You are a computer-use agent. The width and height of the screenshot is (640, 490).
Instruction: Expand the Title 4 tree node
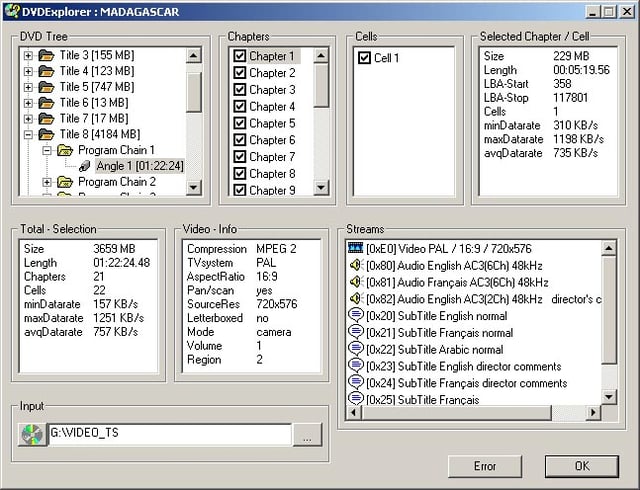[28, 71]
